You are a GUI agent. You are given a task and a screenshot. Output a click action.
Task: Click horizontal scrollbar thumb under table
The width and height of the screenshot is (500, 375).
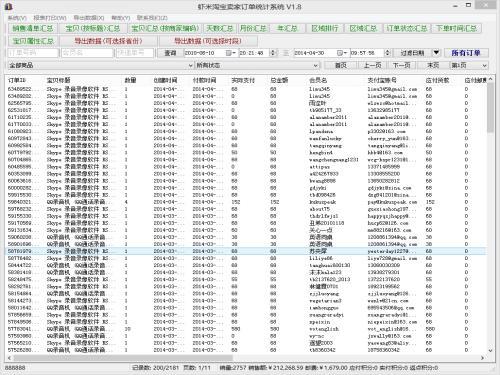click(123, 358)
